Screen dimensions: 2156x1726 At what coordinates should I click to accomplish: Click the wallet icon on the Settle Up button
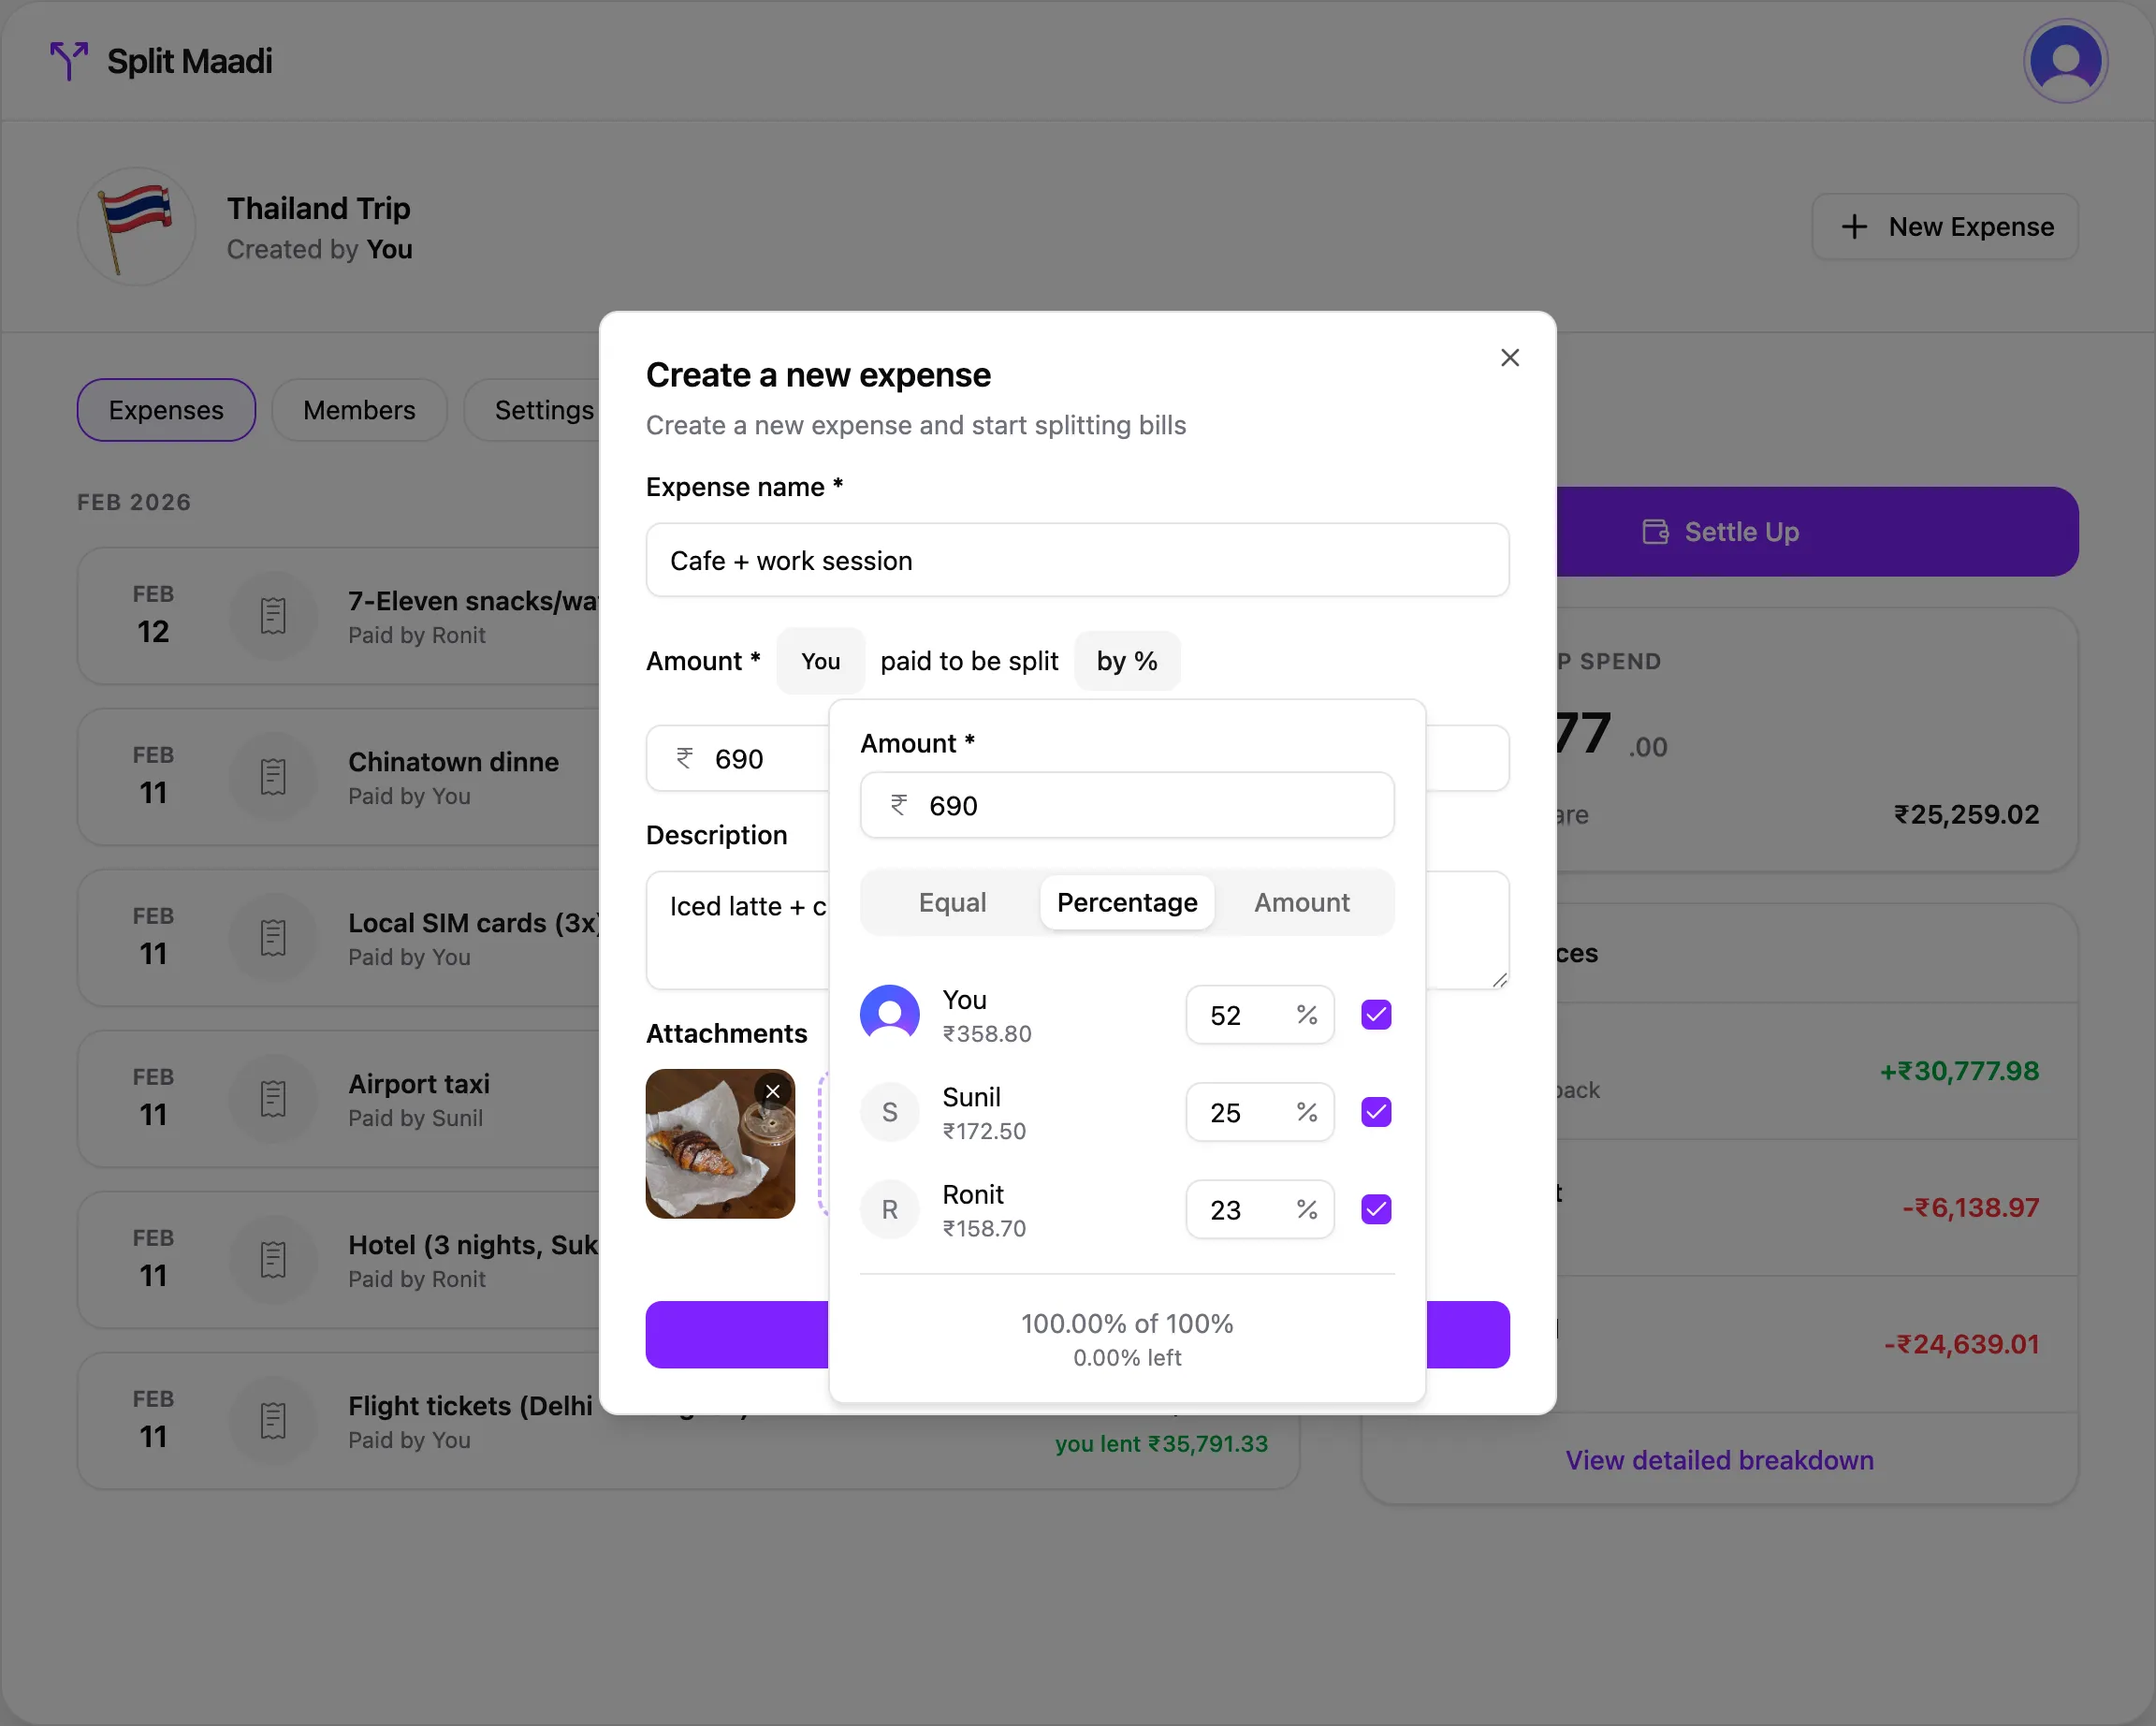1655,531
